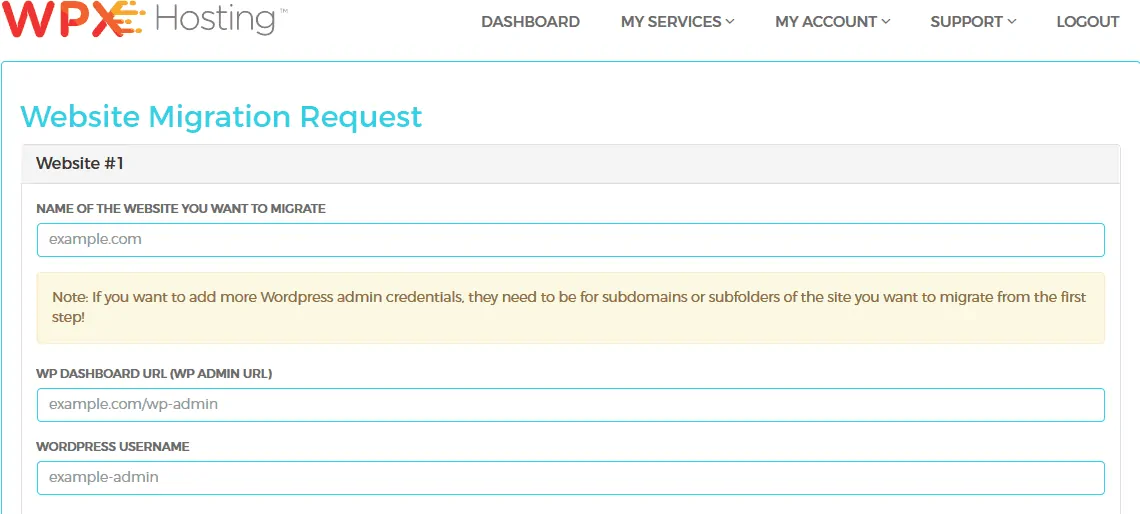
Task: Click the My Account menu label
Action: point(826,22)
